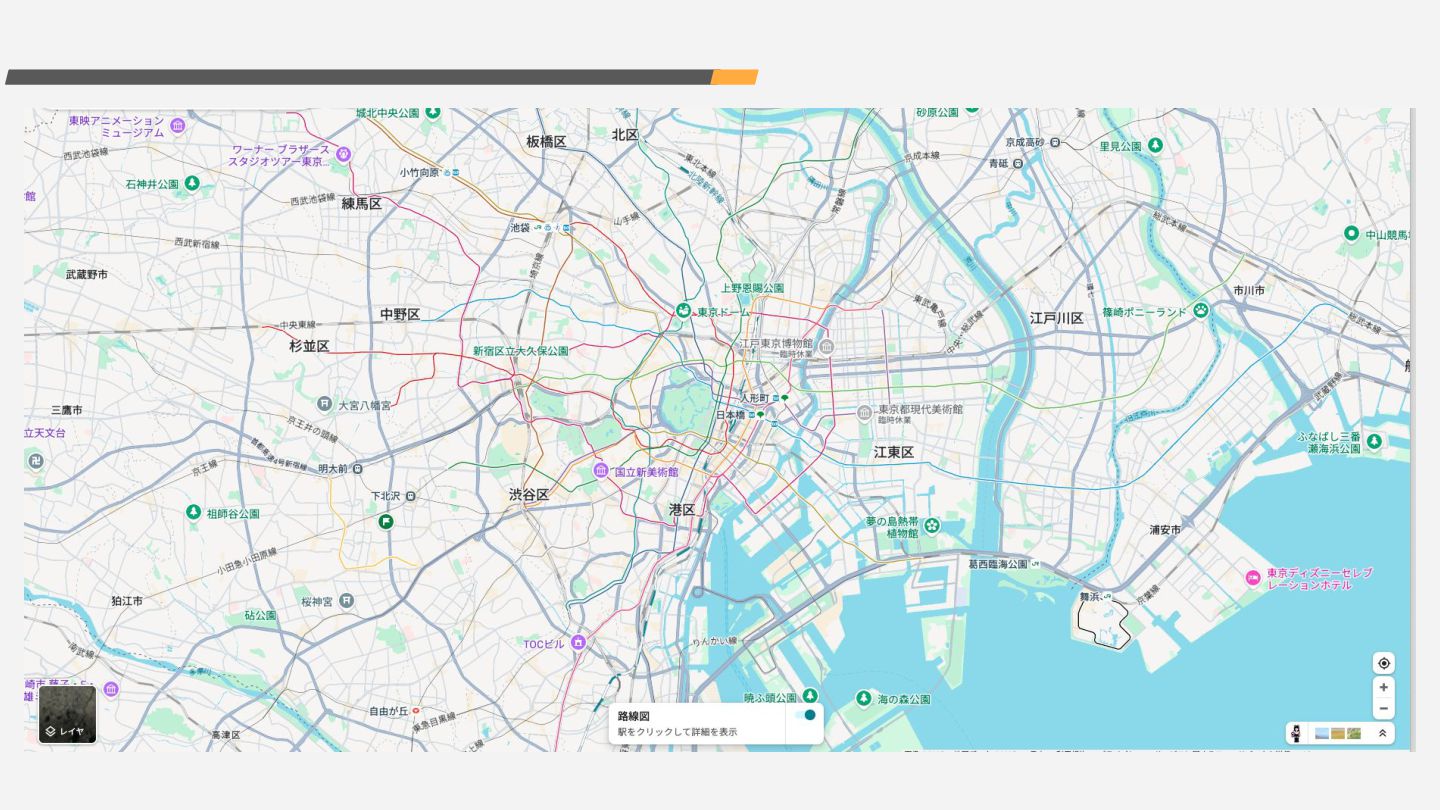Zoom in with the plus button
The height and width of the screenshot is (810, 1440).
[1384, 688]
